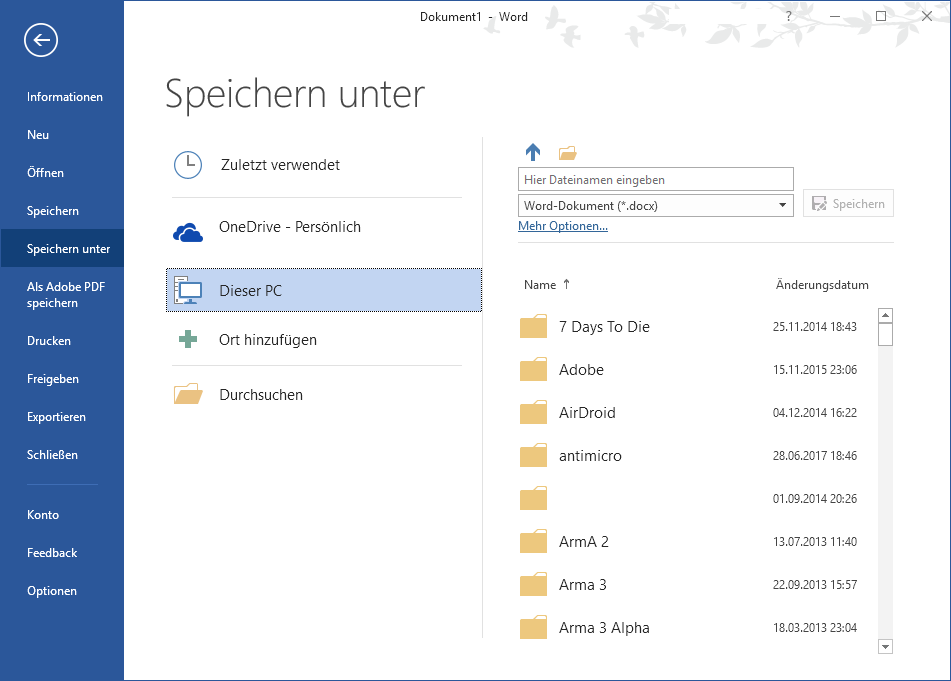Click the back arrow circle icon
The image size is (951, 681).
[x=41, y=41]
